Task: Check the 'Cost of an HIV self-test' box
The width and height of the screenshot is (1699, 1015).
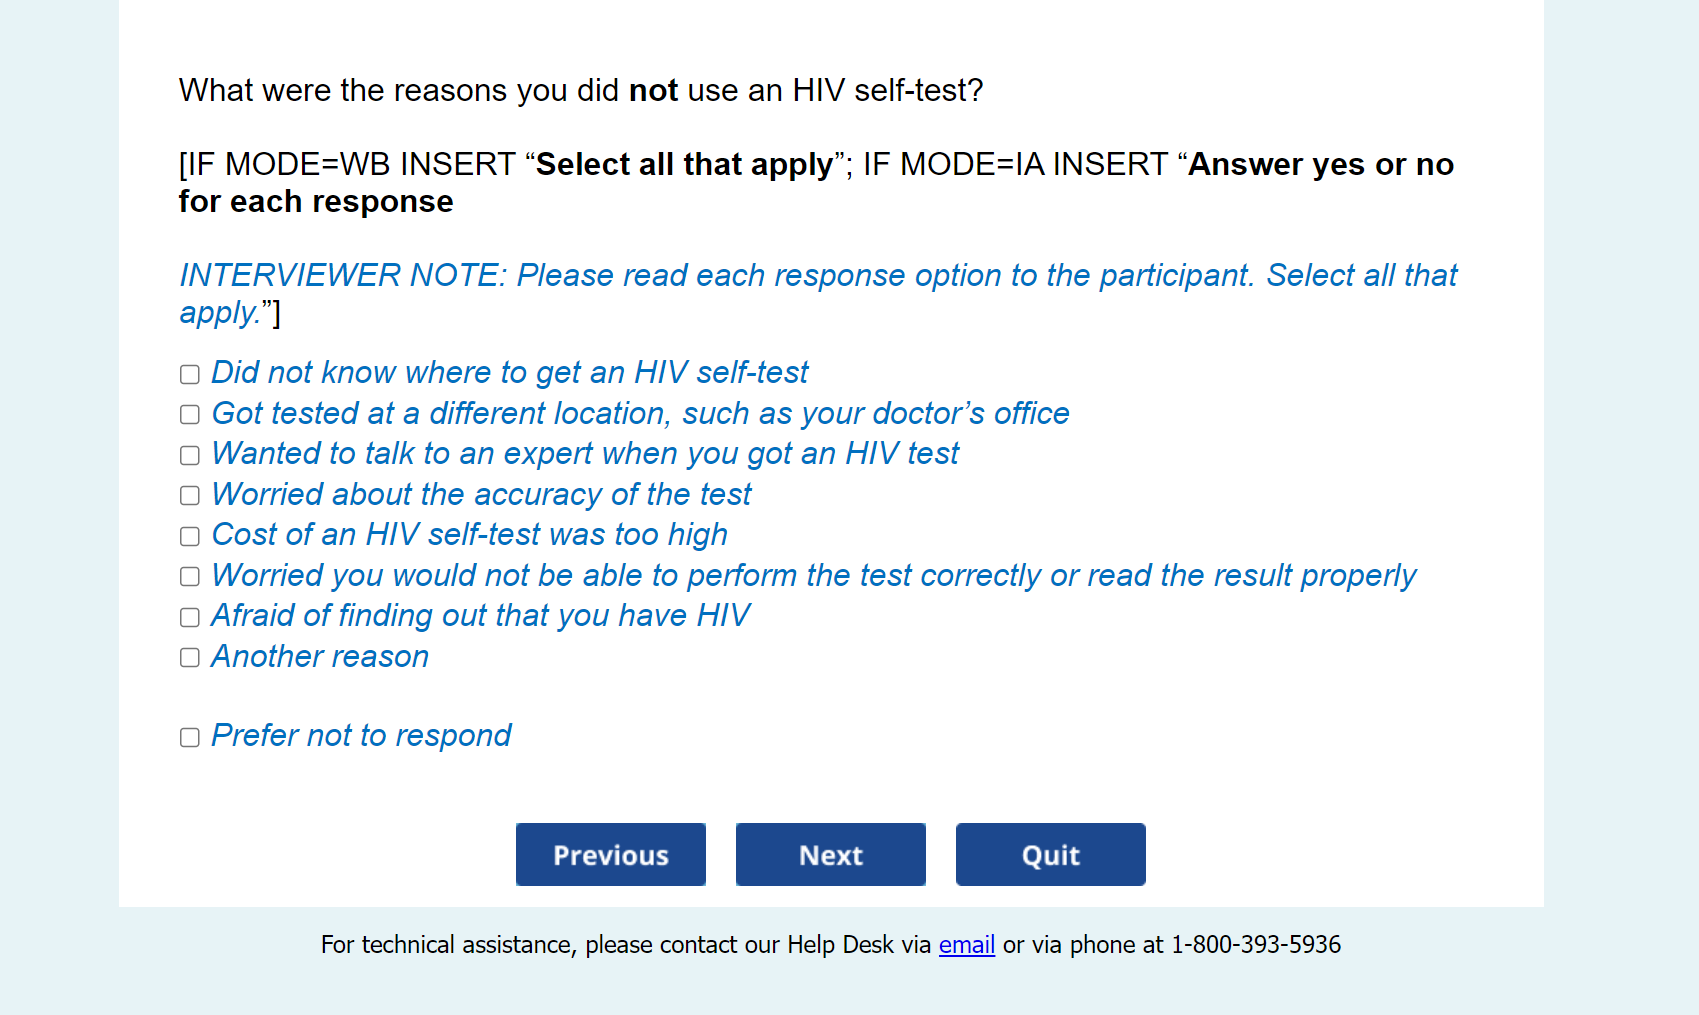Action: [190, 537]
